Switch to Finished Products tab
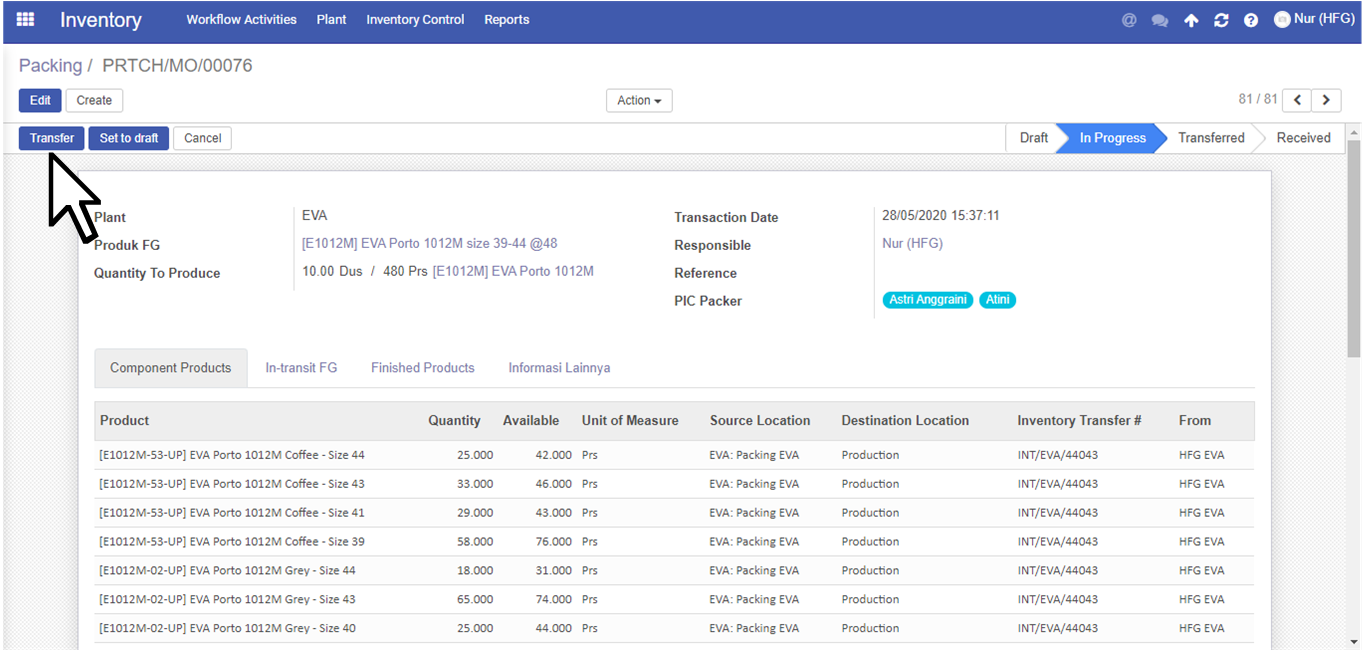Screen dimensions: 1365x651 coord(423,368)
